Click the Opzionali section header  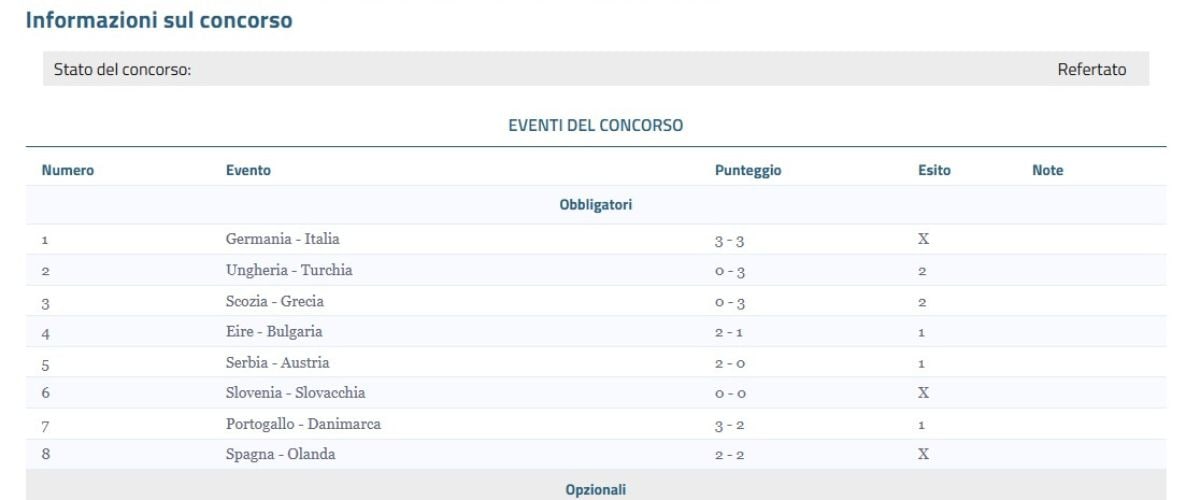tap(596, 489)
